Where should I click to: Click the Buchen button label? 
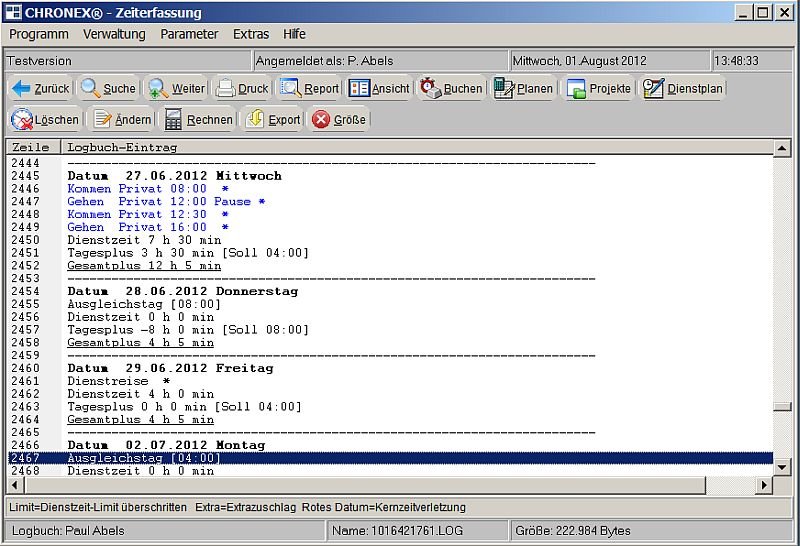coord(463,89)
